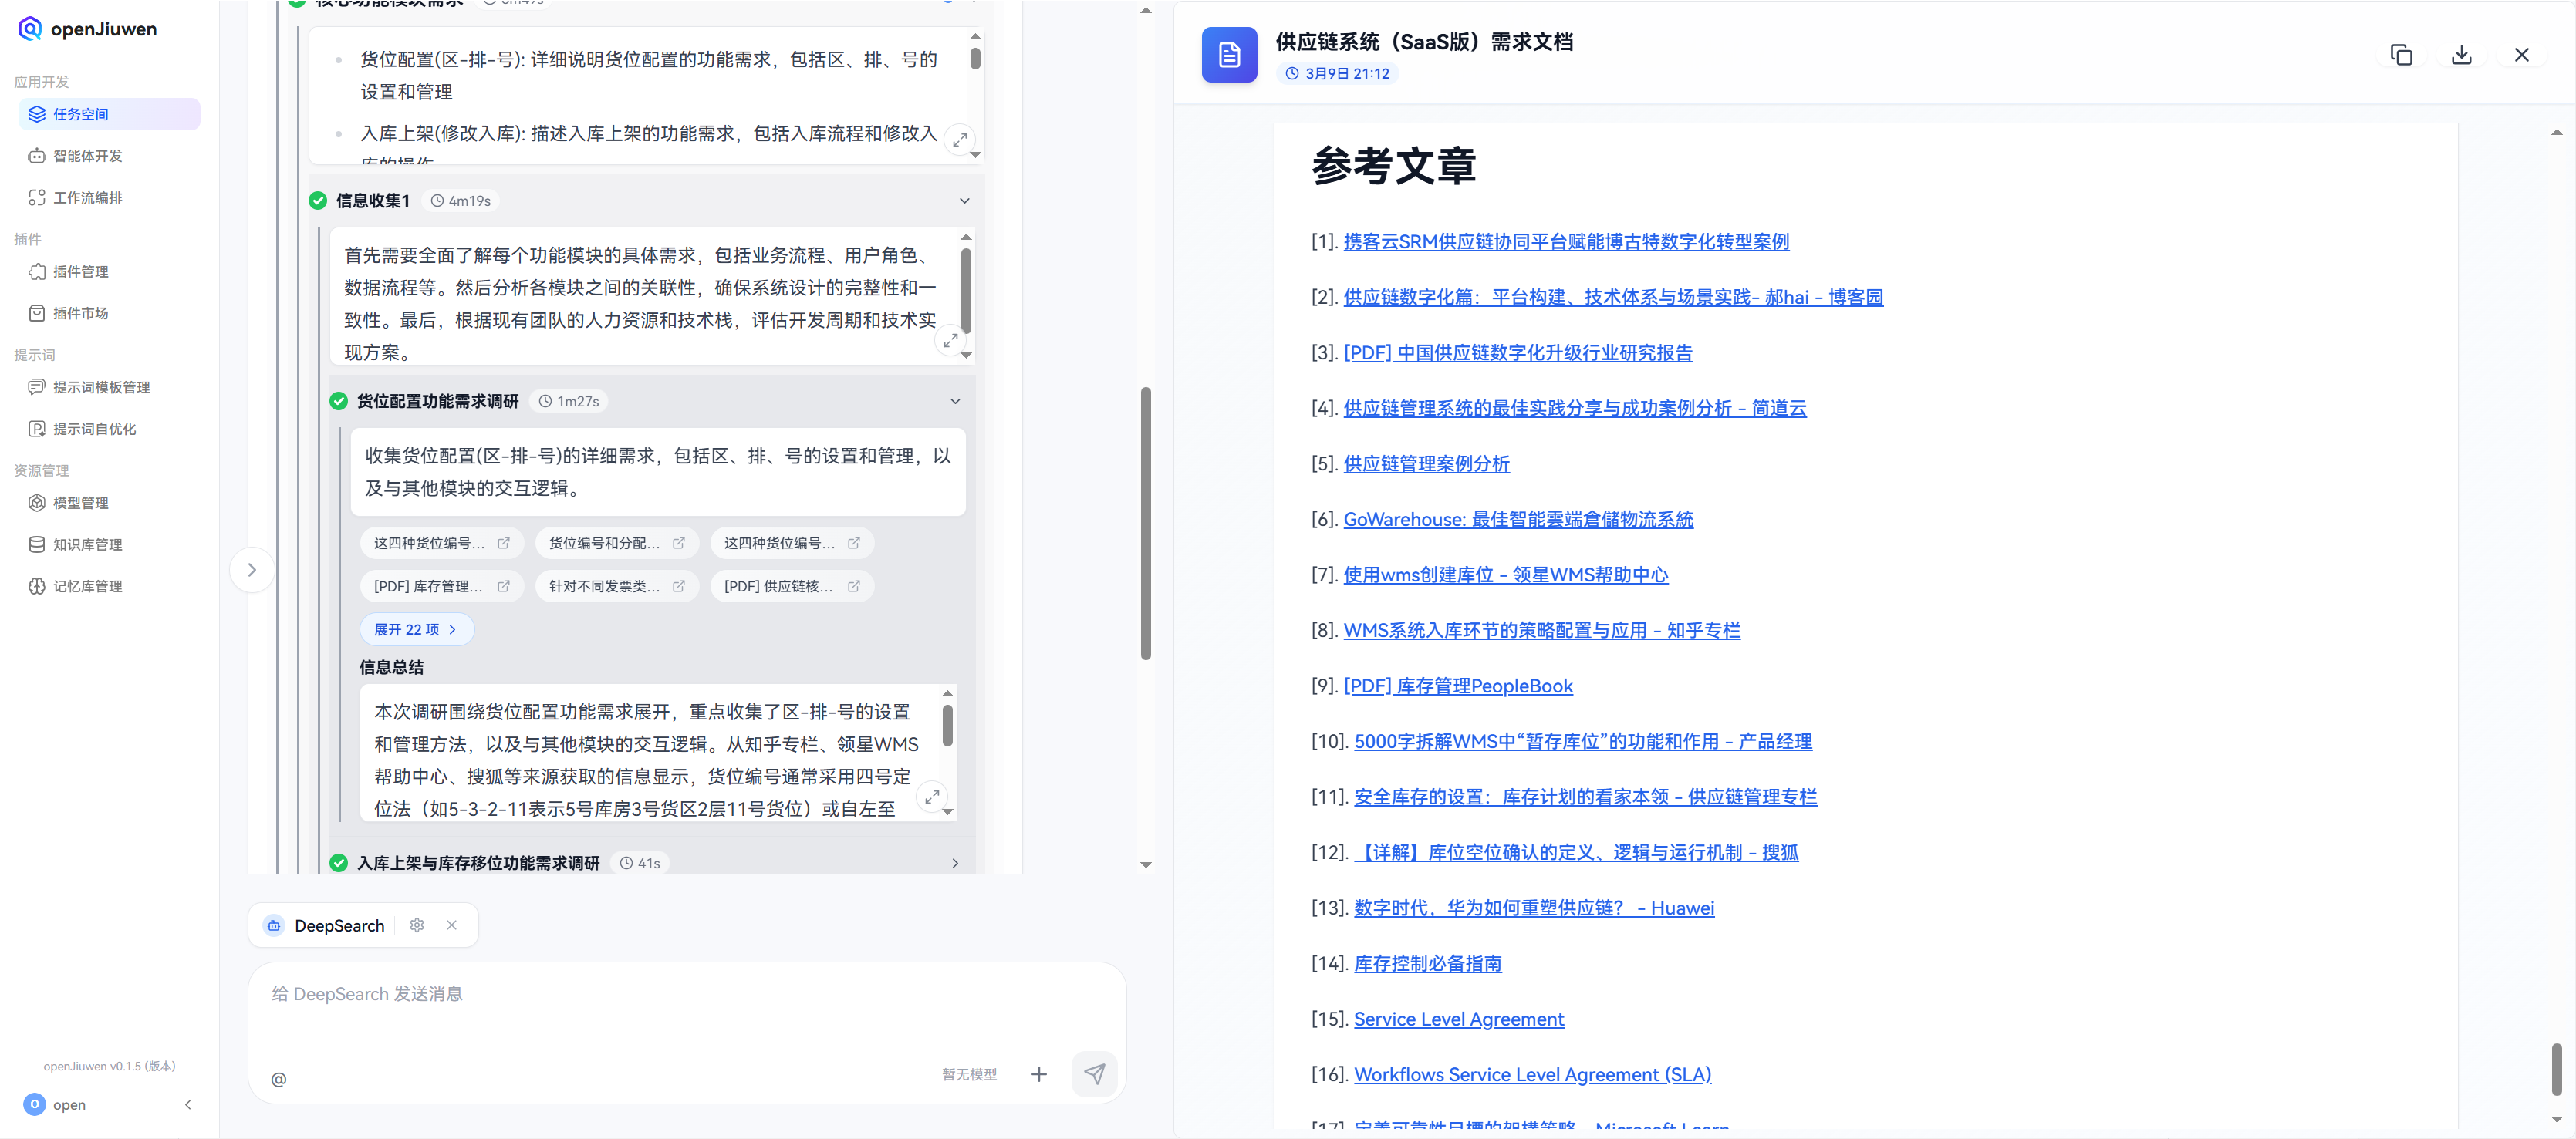Click the 货位配置功能需求调研 green check icon
This screenshot has width=2576, height=1139.
pos(339,402)
